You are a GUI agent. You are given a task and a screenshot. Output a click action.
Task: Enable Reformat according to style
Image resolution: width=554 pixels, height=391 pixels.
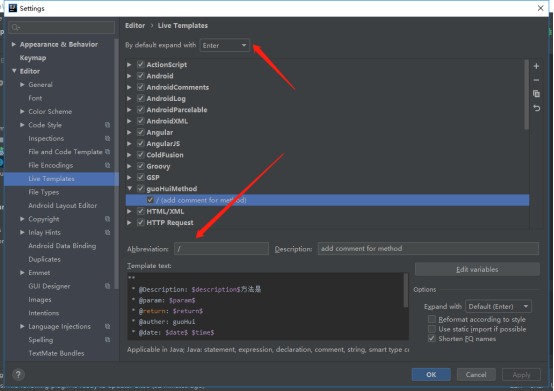point(432,319)
